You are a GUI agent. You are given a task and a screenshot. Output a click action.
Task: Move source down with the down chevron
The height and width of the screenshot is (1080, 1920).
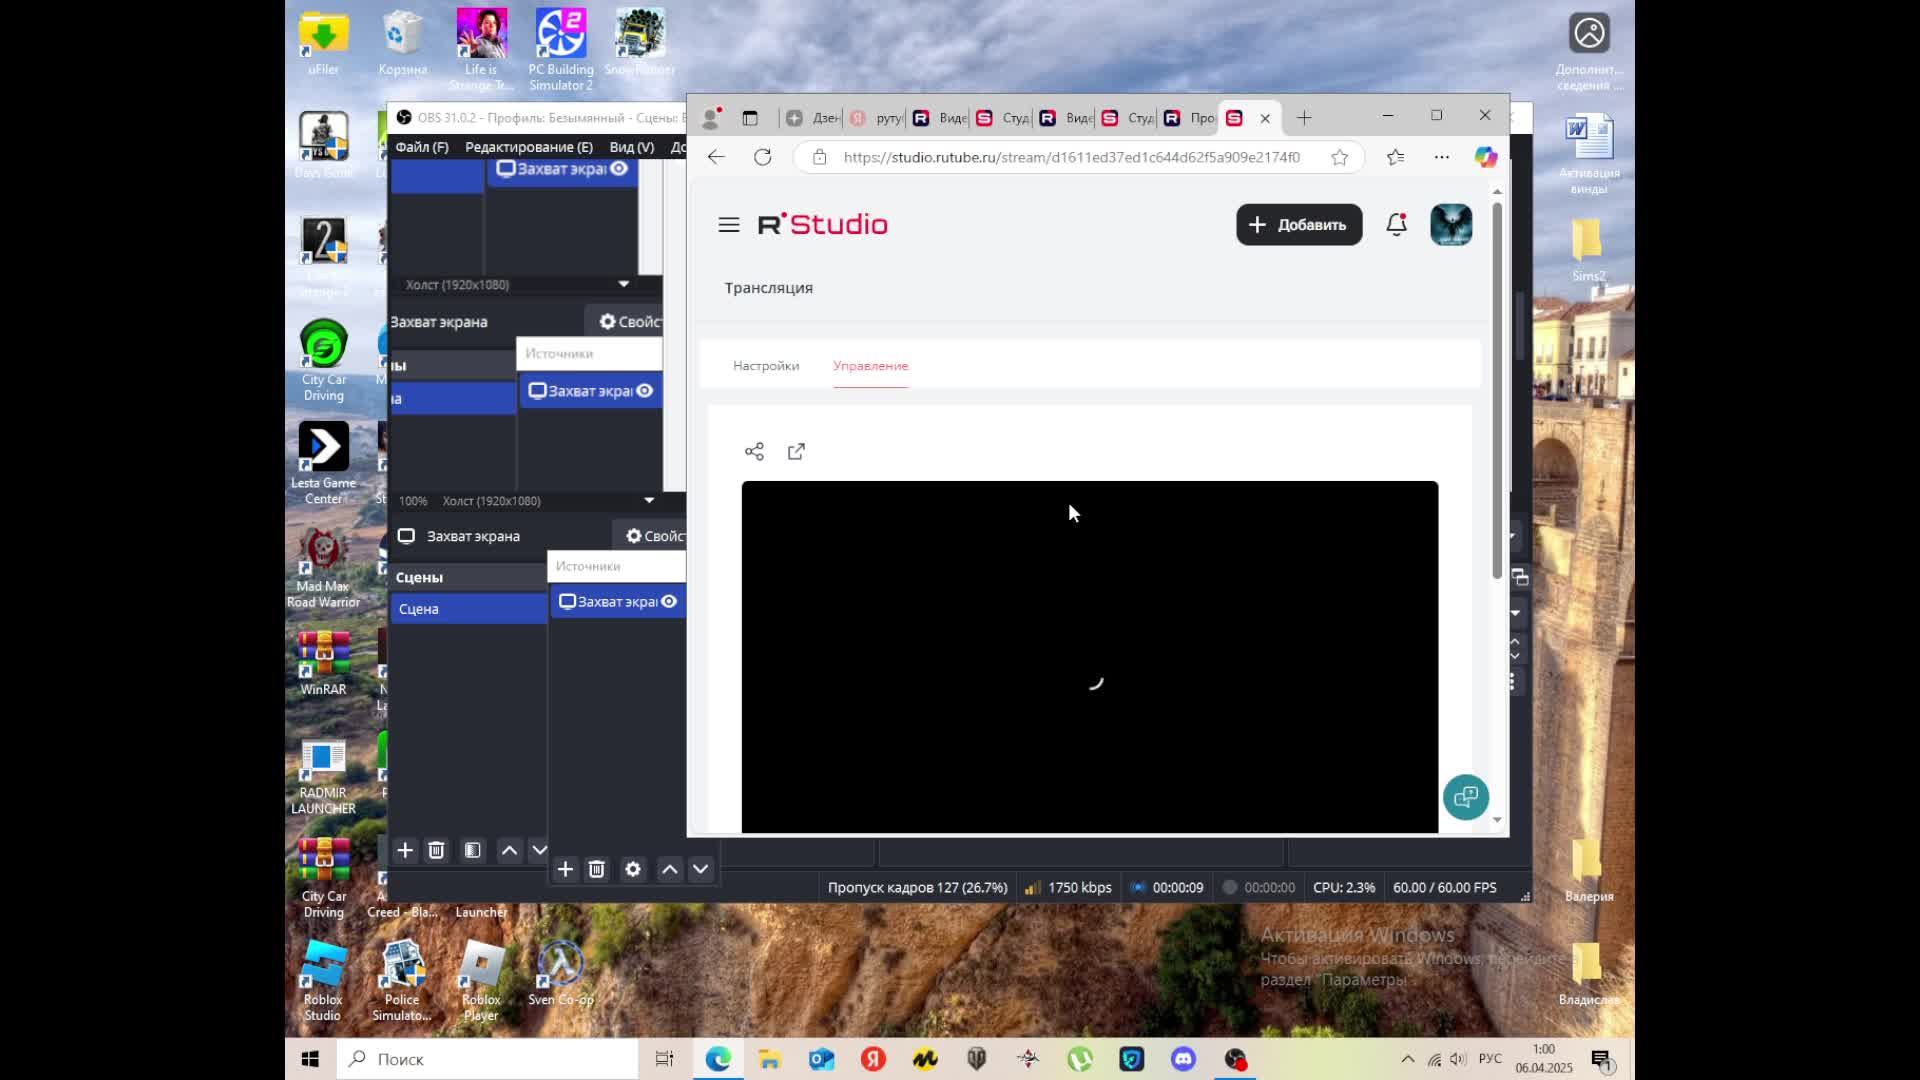[700, 869]
